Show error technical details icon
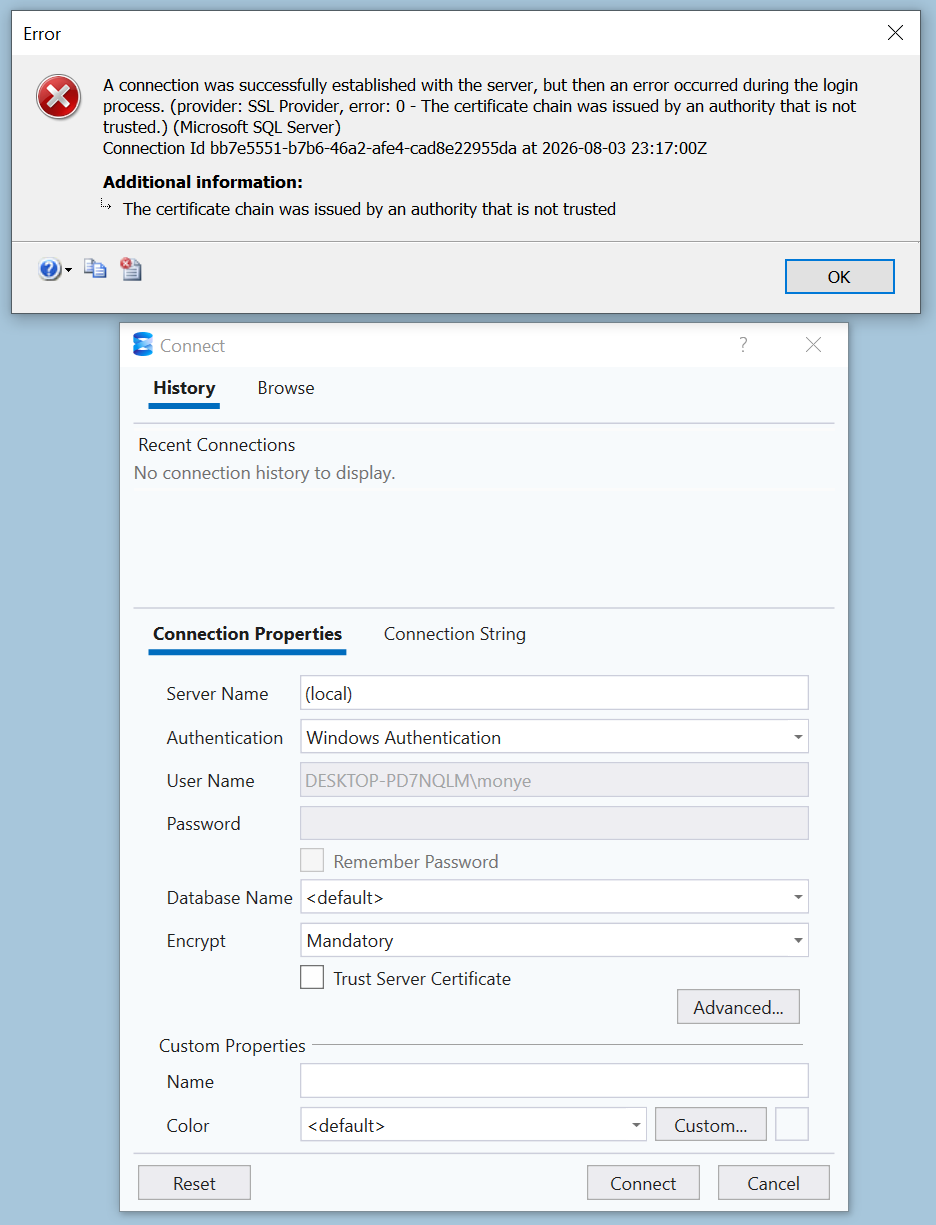The width and height of the screenshot is (936, 1225). pyautogui.click(x=131, y=268)
